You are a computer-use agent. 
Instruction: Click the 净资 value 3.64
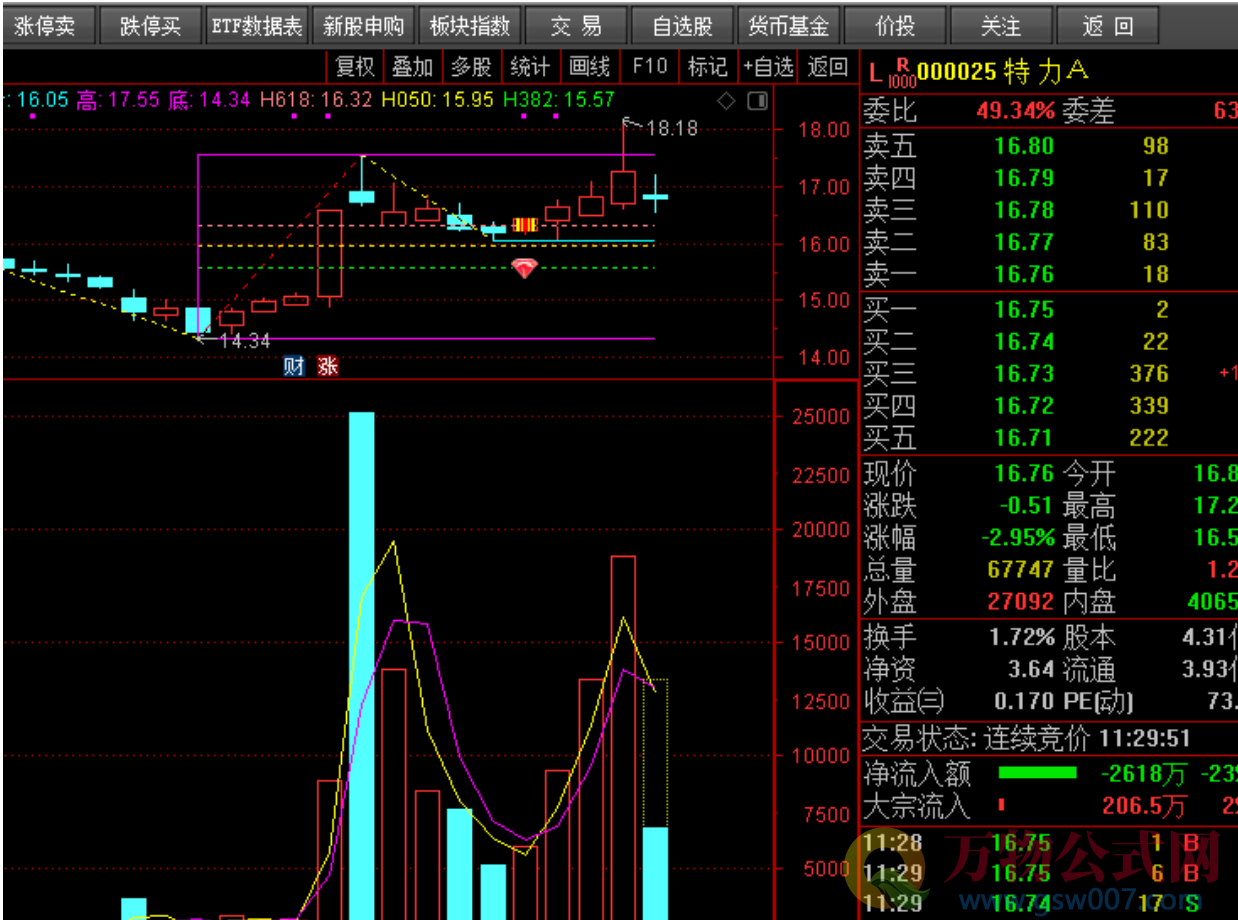pyautogui.click(x=1031, y=669)
